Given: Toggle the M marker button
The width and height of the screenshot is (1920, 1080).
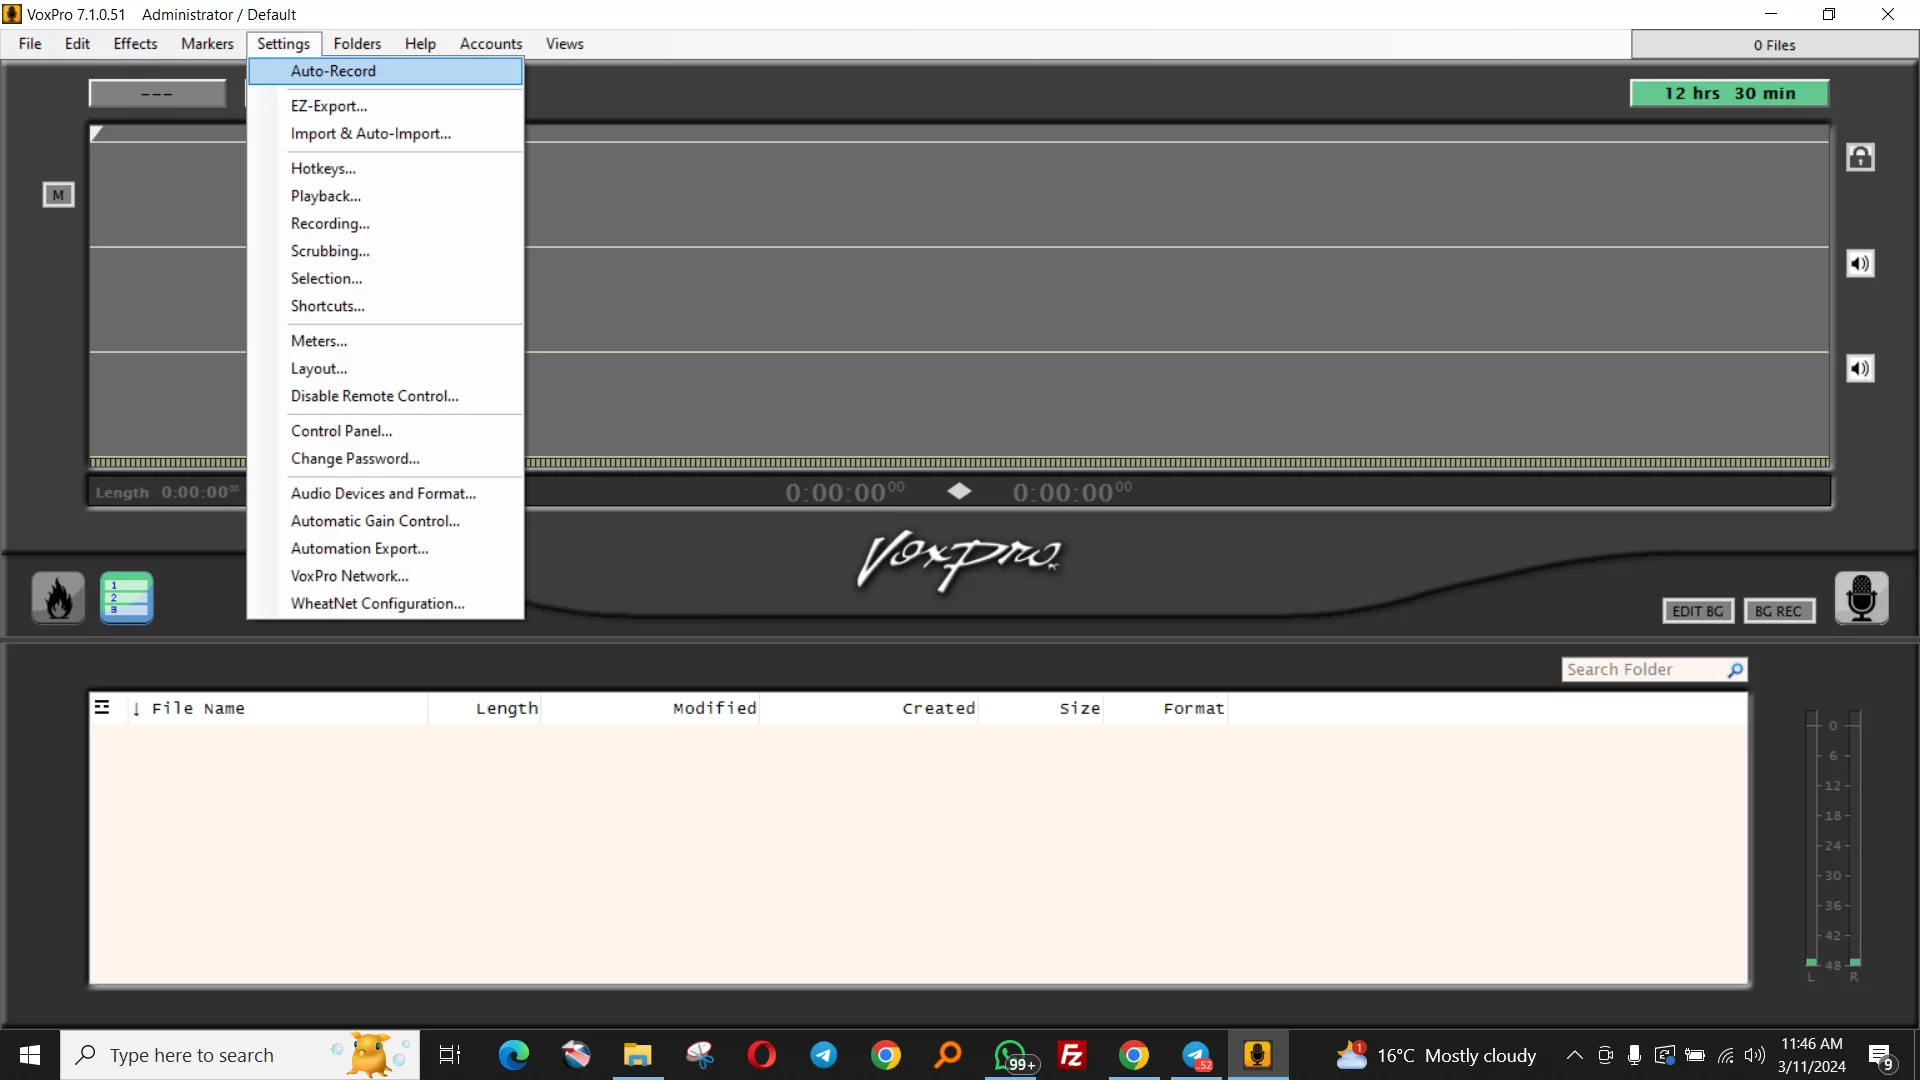Looking at the screenshot, I should point(58,195).
